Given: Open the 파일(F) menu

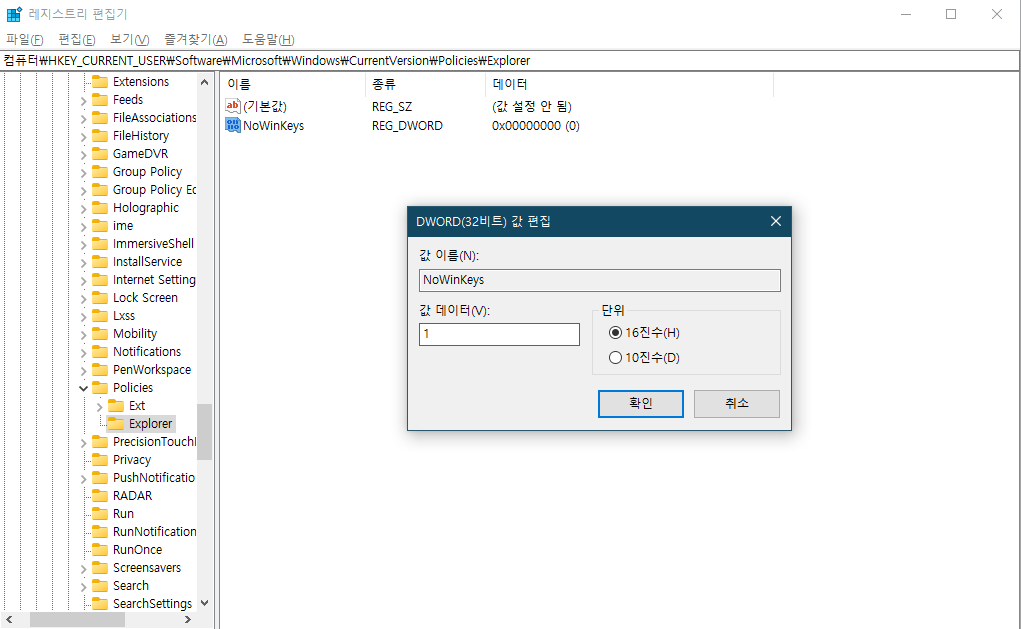Looking at the screenshot, I should point(25,40).
